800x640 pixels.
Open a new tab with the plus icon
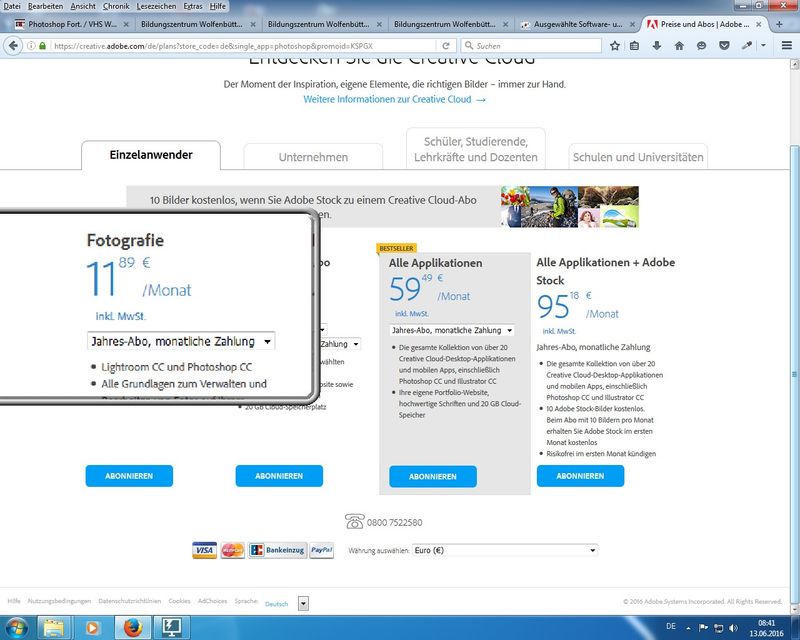779,24
